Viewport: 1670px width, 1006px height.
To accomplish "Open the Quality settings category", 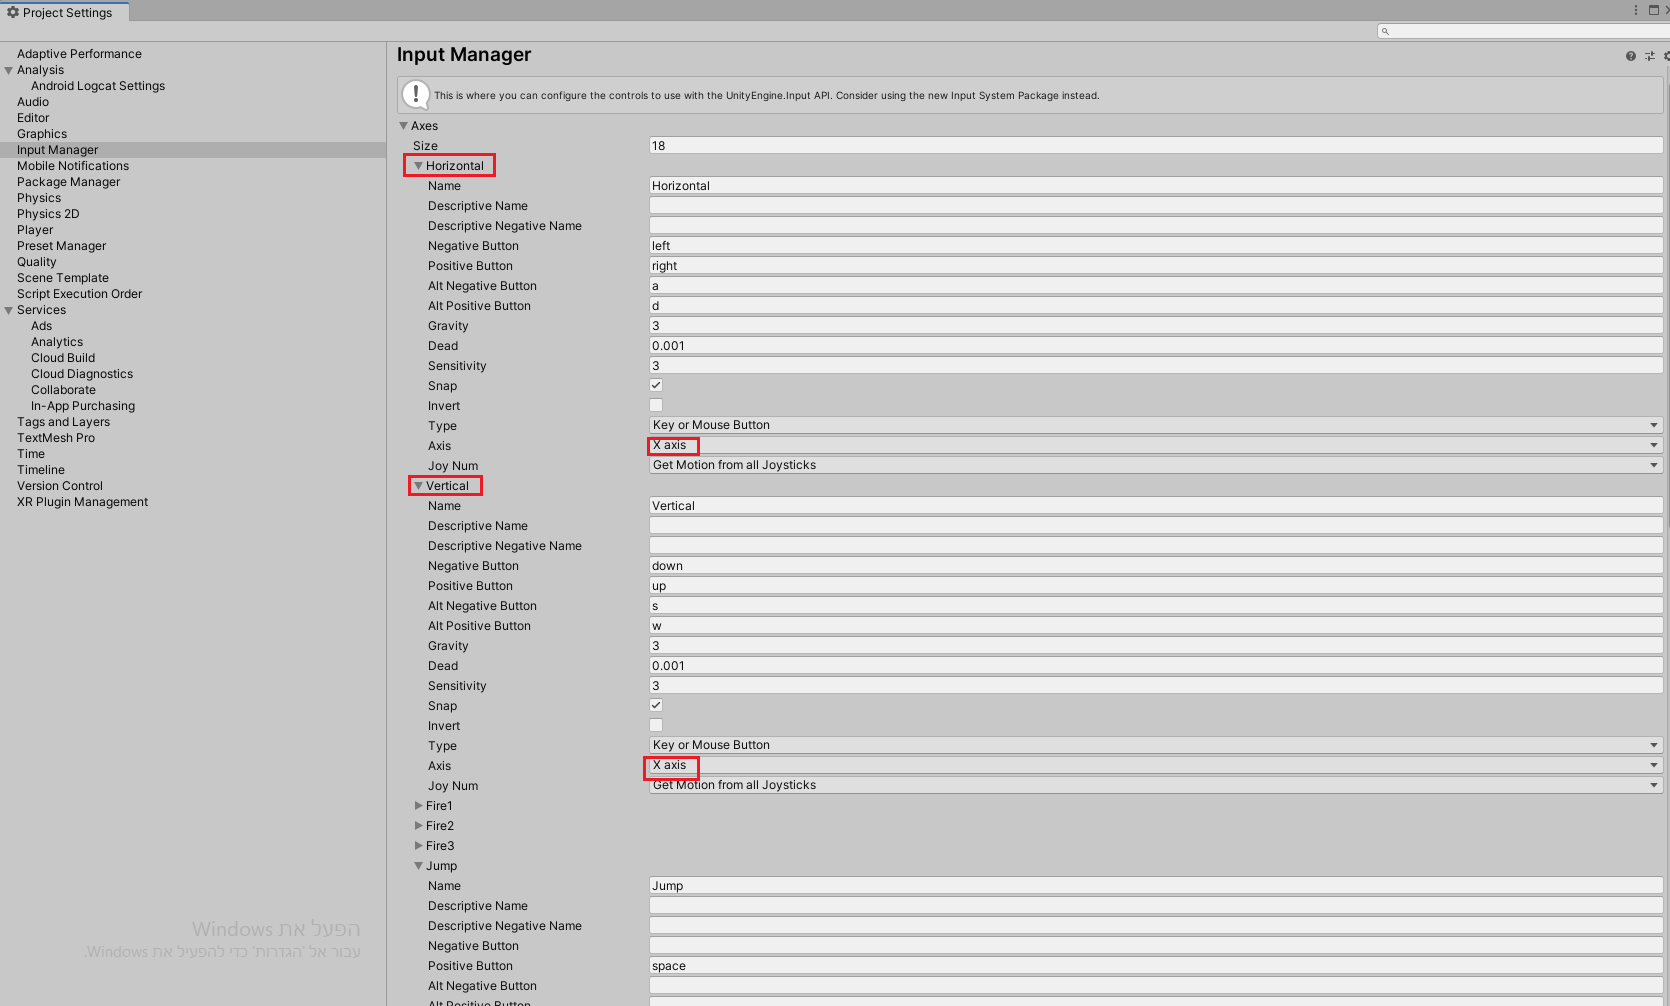I will coord(36,261).
